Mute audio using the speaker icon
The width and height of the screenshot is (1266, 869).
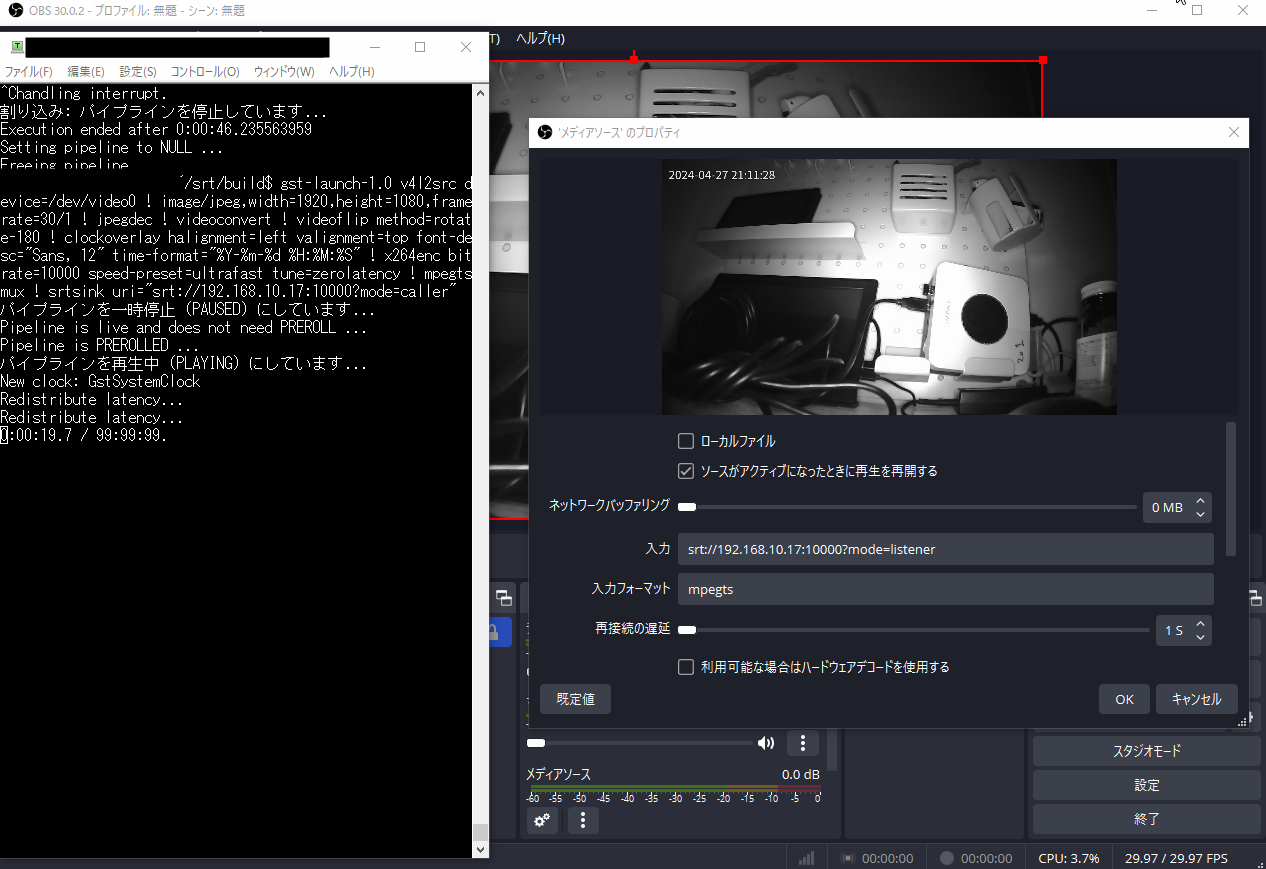pos(765,743)
